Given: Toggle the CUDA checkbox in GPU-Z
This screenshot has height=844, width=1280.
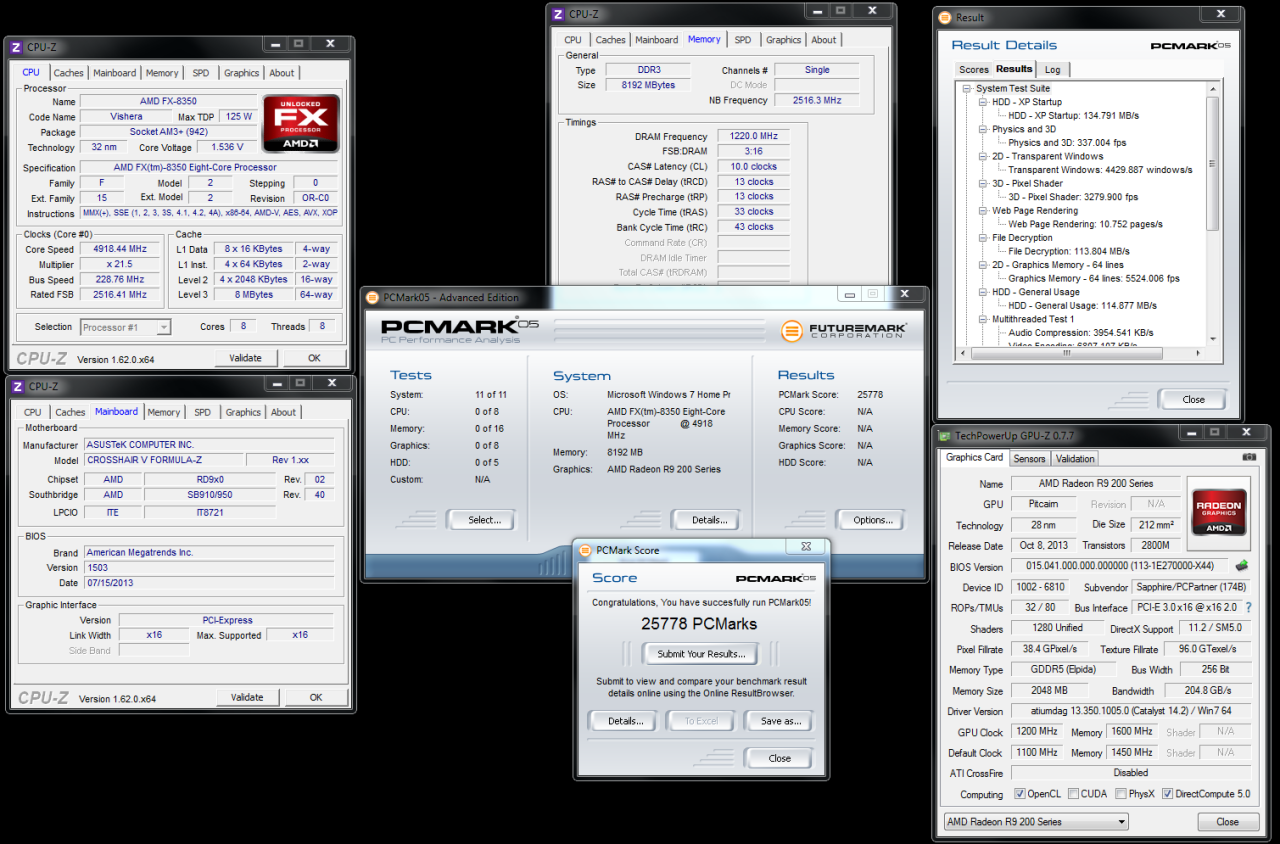Looking at the screenshot, I should pos(1073,794).
